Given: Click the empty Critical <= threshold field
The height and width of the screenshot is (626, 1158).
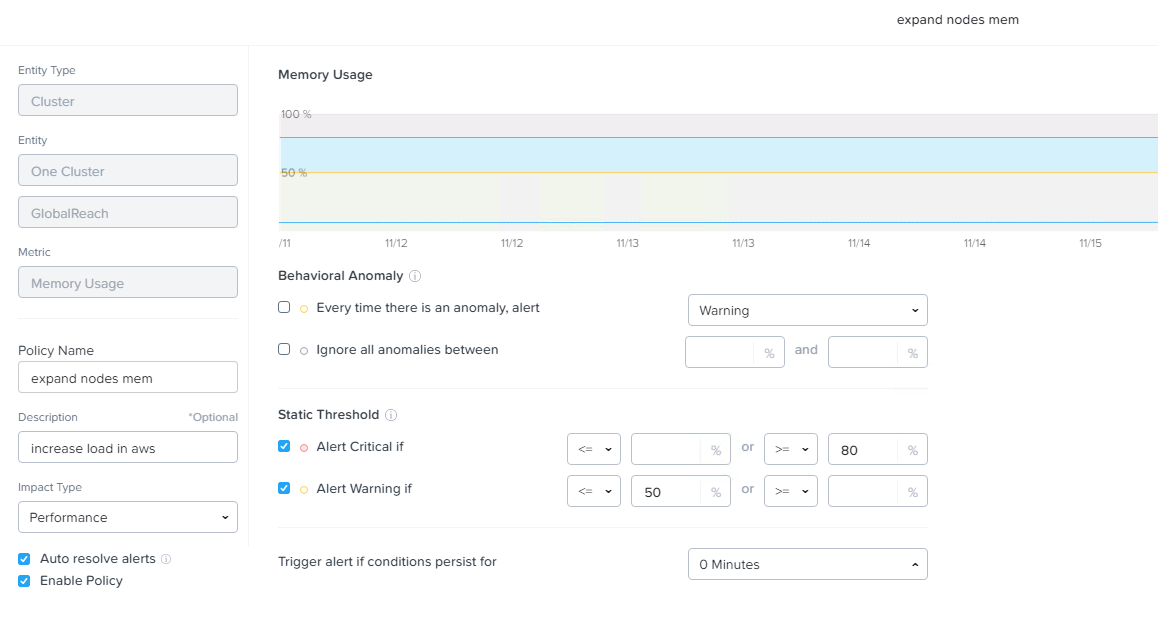Looking at the screenshot, I should 680,449.
